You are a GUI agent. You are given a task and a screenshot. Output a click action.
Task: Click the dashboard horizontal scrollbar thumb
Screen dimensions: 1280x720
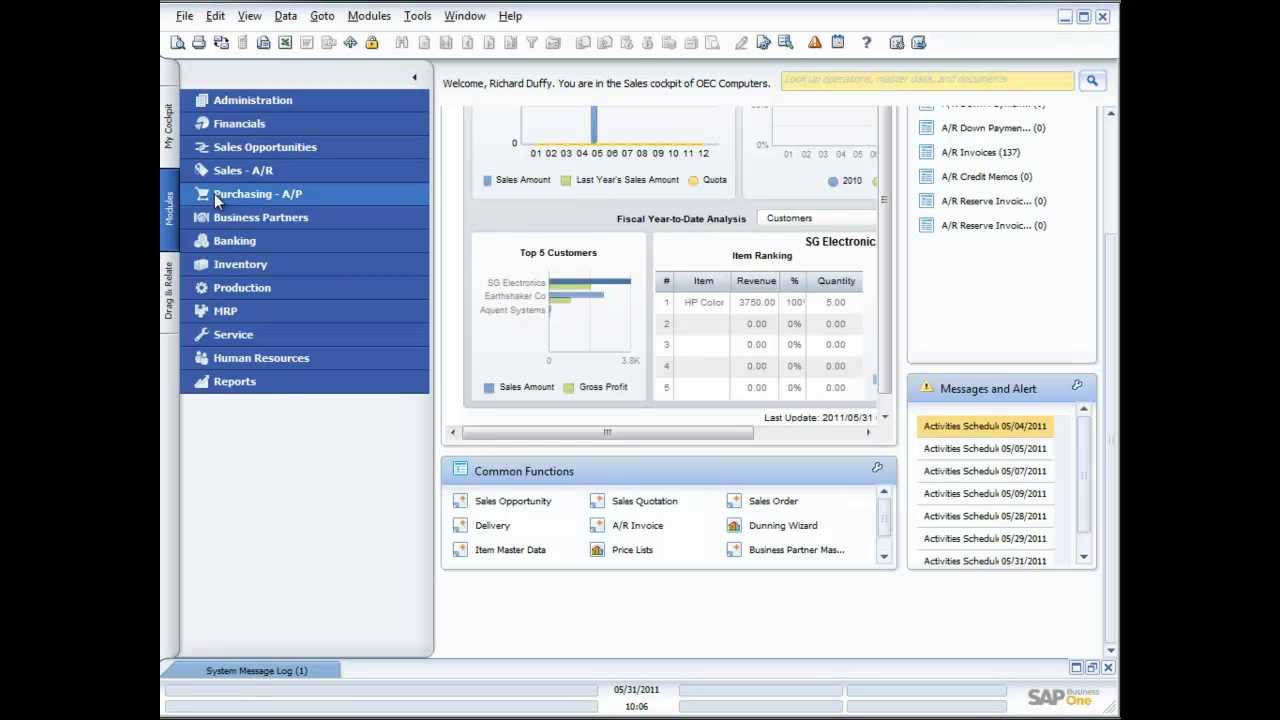pos(607,432)
